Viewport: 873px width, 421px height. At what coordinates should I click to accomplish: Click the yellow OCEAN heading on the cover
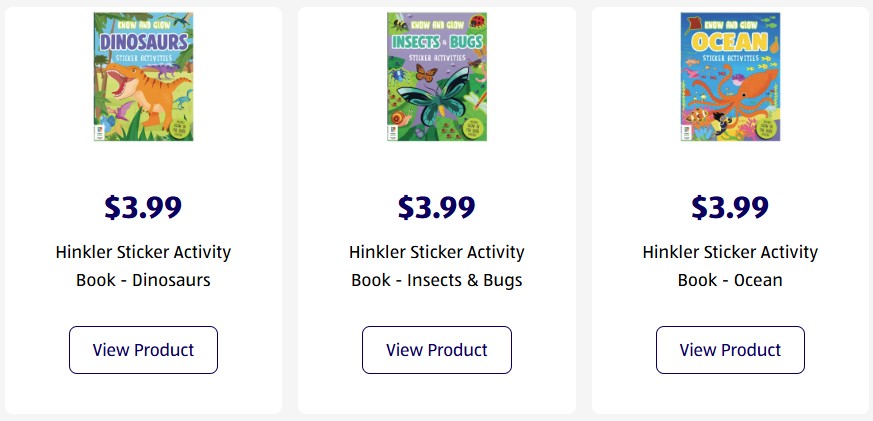pyautogui.click(x=730, y=42)
